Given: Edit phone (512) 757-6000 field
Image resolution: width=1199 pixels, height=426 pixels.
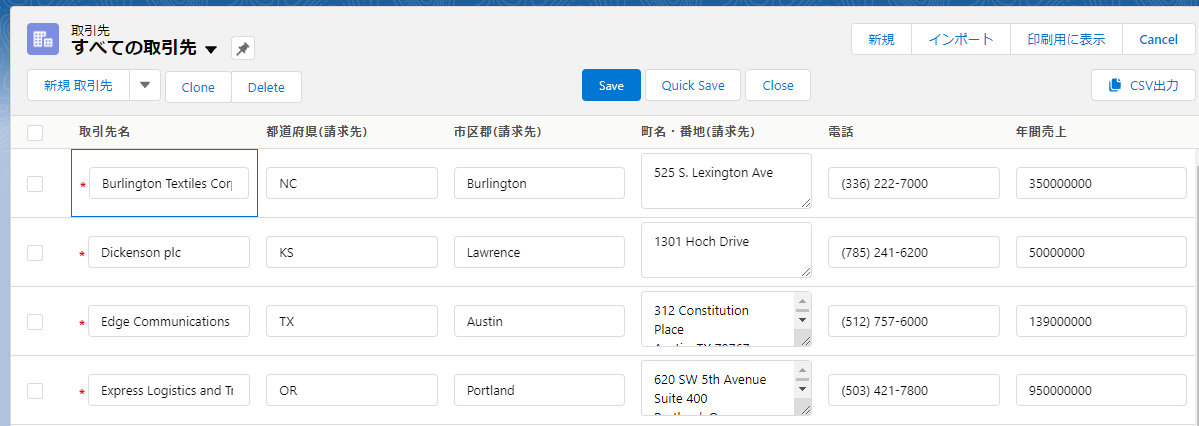Looking at the screenshot, I should (x=914, y=322).
